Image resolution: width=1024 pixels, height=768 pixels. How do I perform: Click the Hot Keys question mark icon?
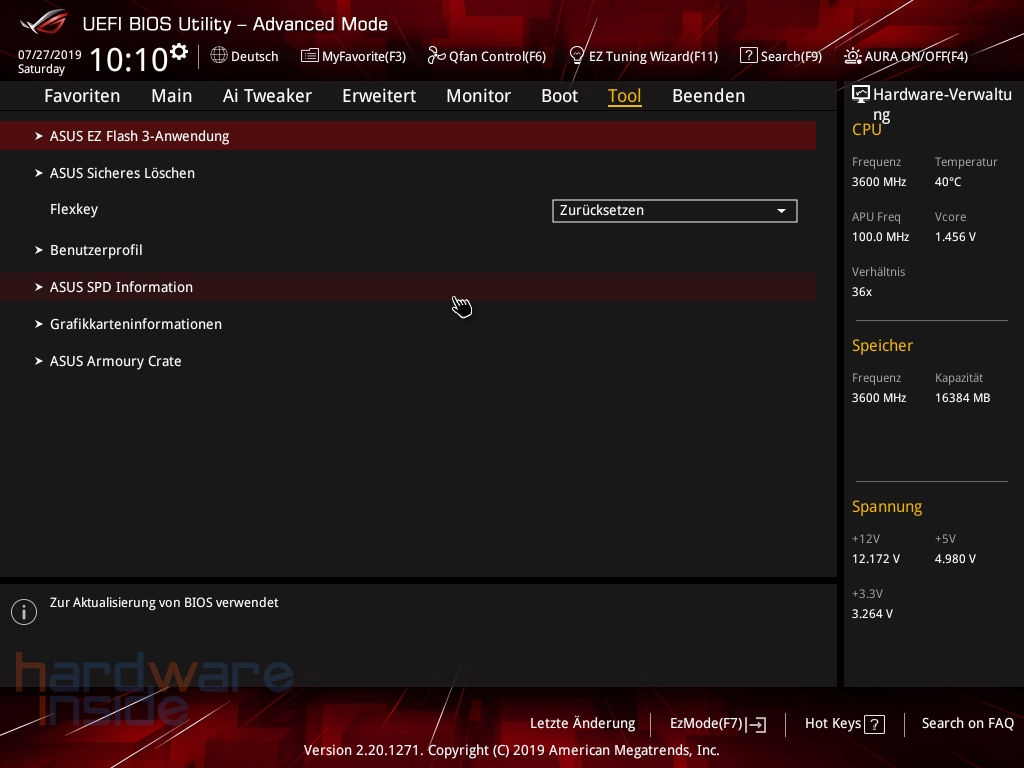click(874, 724)
